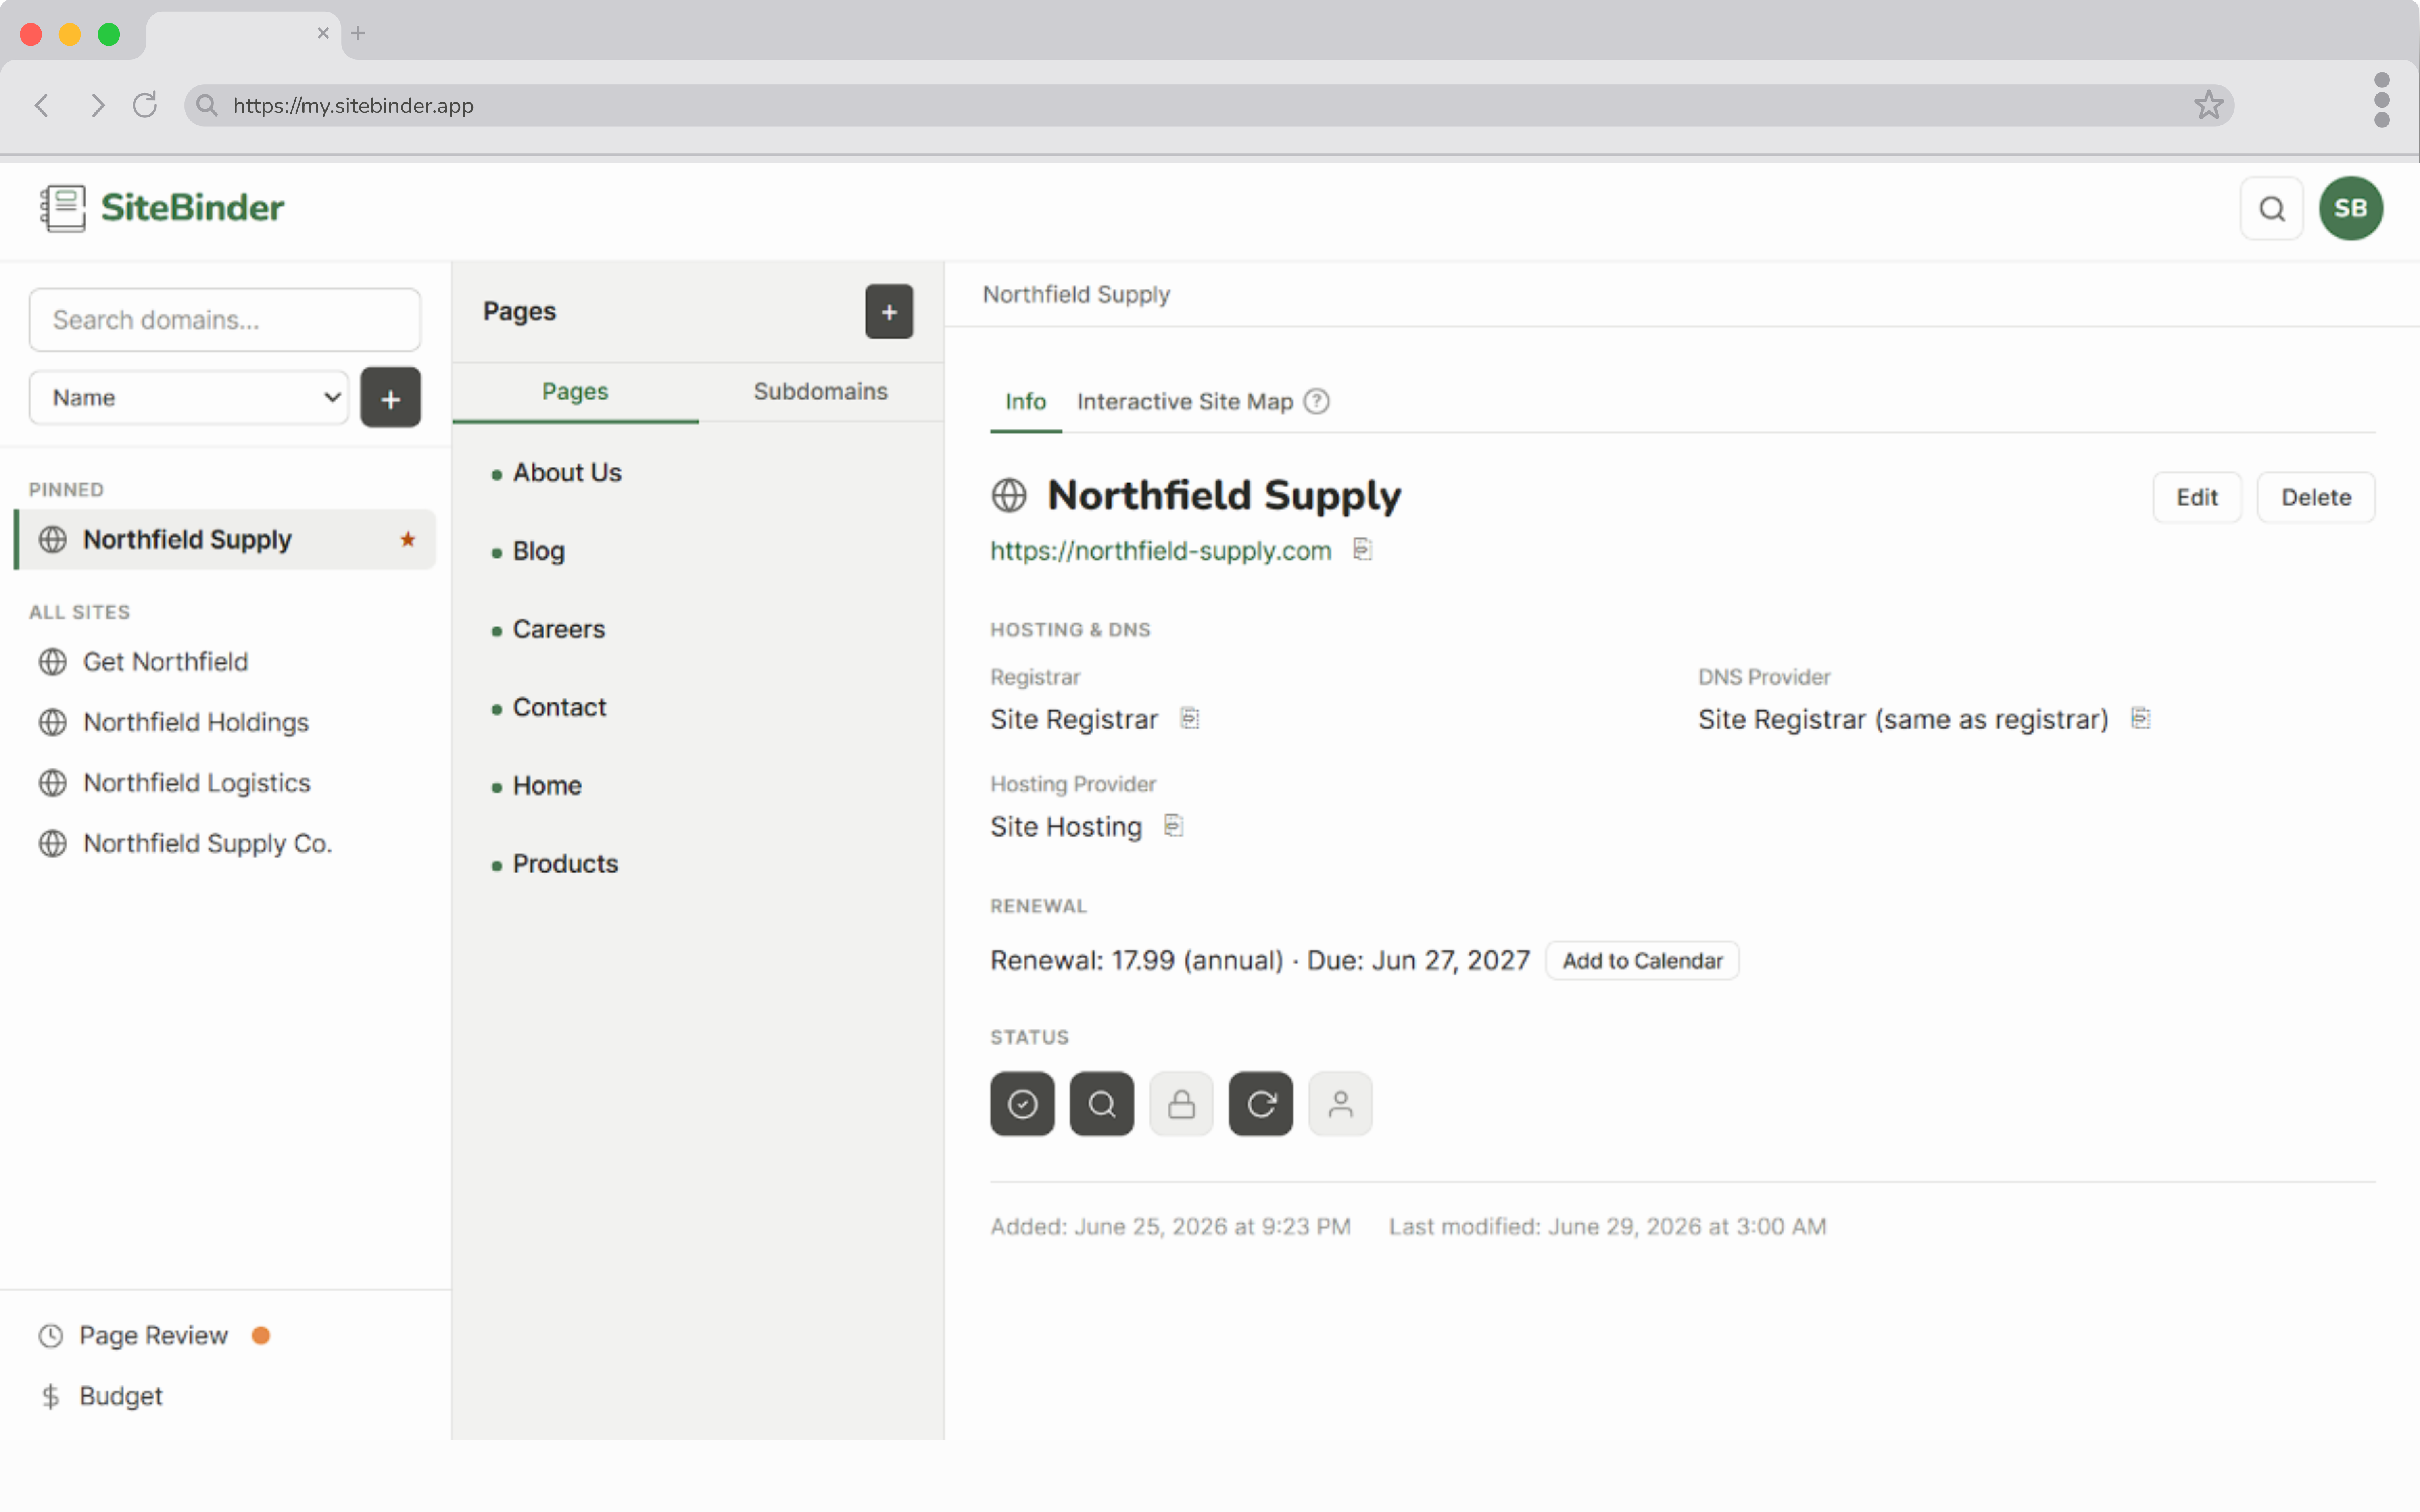Toggle the refresh arrow status icon
This screenshot has width=2420, height=1512.
pyautogui.click(x=1261, y=1104)
